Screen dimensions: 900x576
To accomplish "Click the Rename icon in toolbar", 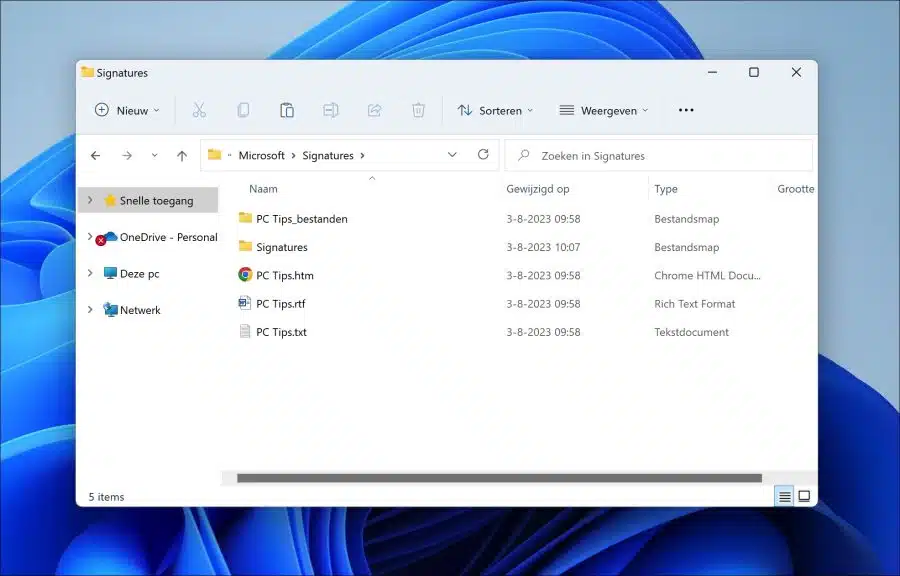I will tap(331, 110).
